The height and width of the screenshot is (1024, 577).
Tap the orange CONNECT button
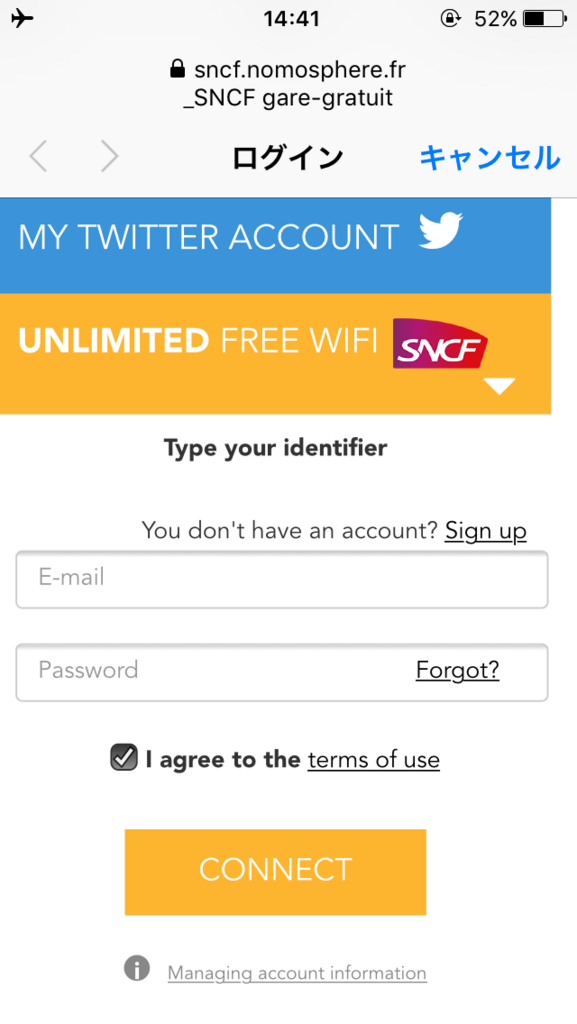pyautogui.click(x=275, y=872)
